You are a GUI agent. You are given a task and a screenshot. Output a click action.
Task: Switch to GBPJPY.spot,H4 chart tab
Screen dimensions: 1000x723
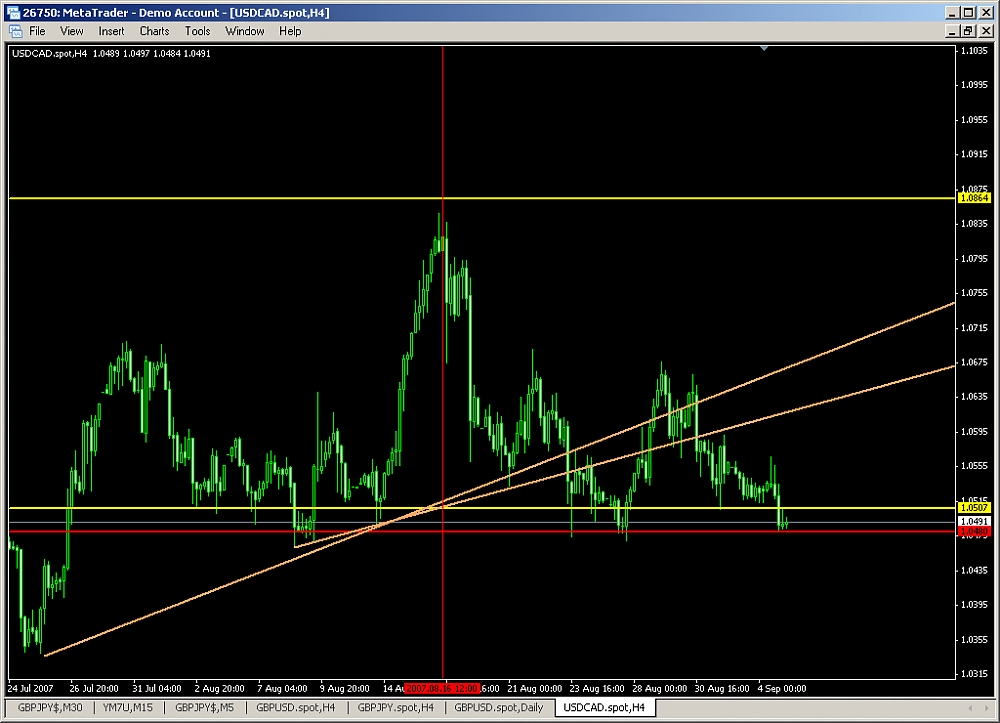395,707
